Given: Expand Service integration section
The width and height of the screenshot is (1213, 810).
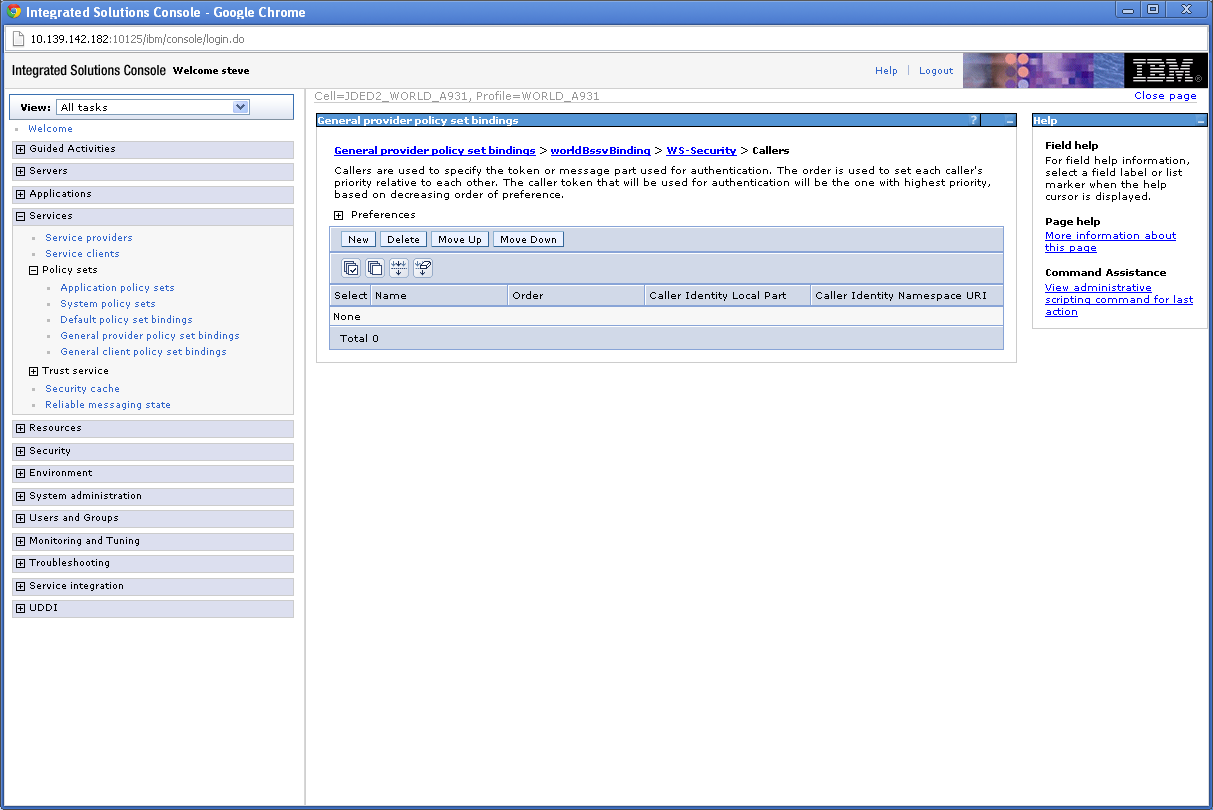Looking at the screenshot, I should 20,586.
